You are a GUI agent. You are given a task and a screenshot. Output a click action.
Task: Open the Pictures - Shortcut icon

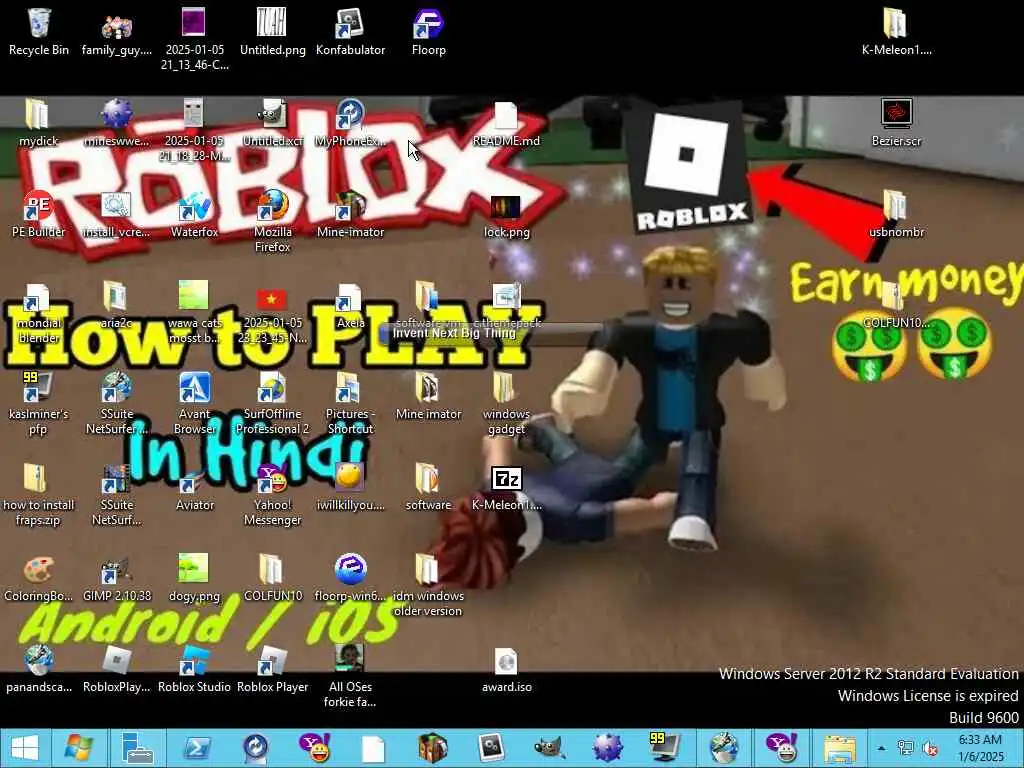pos(350,403)
